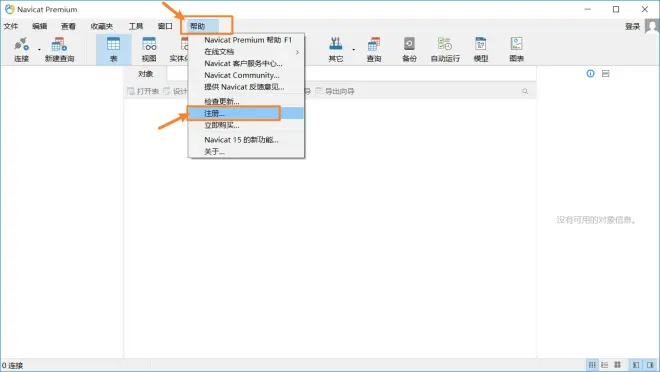Toggle the left navigation pane icon
The width and height of the screenshot is (660, 372).
[636, 365]
